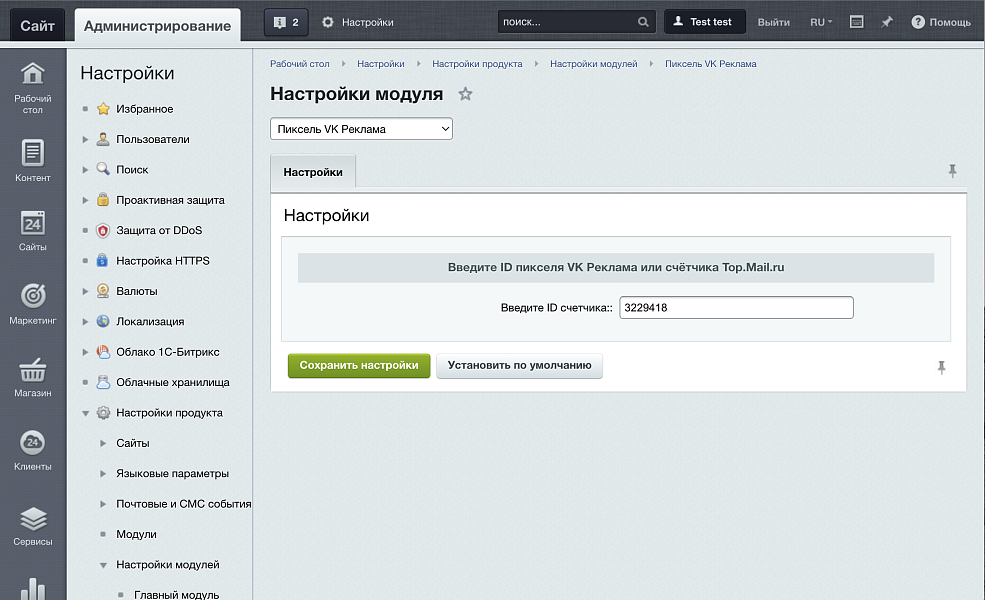Open the Пиксель VK Реклама module selector
Viewport: 985px width, 600px height.
pyautogui.click(x=361, y=128)
